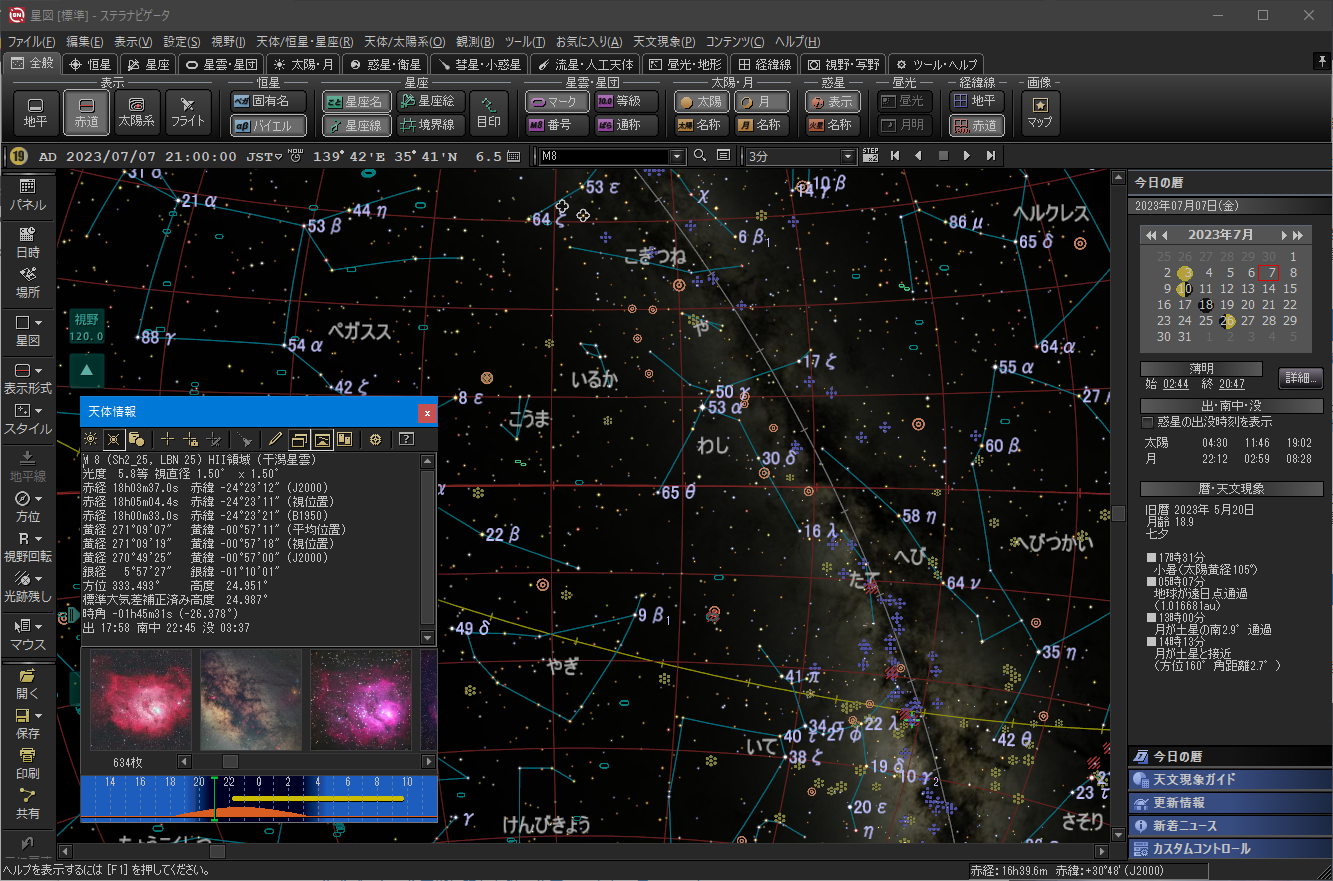Image resolution: width=1333 pixels, height=881 pixels.
Task: Switch to the 惑星・衛星 tab
Action: click(385, 64)
